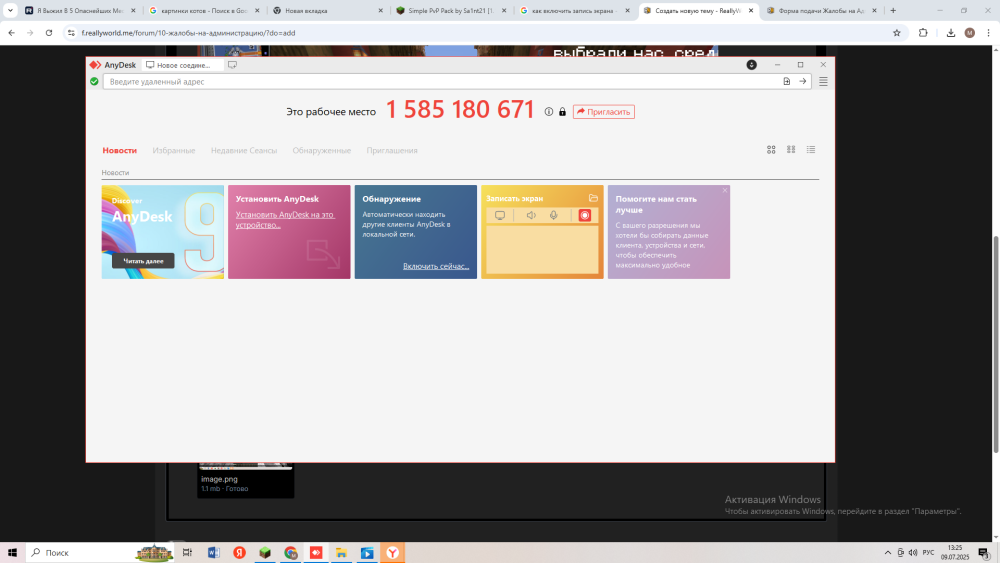Screen dimensions: 1000x563
Task: Click the 'Читать далее' button on Discover card
Action: coord(143,261)
